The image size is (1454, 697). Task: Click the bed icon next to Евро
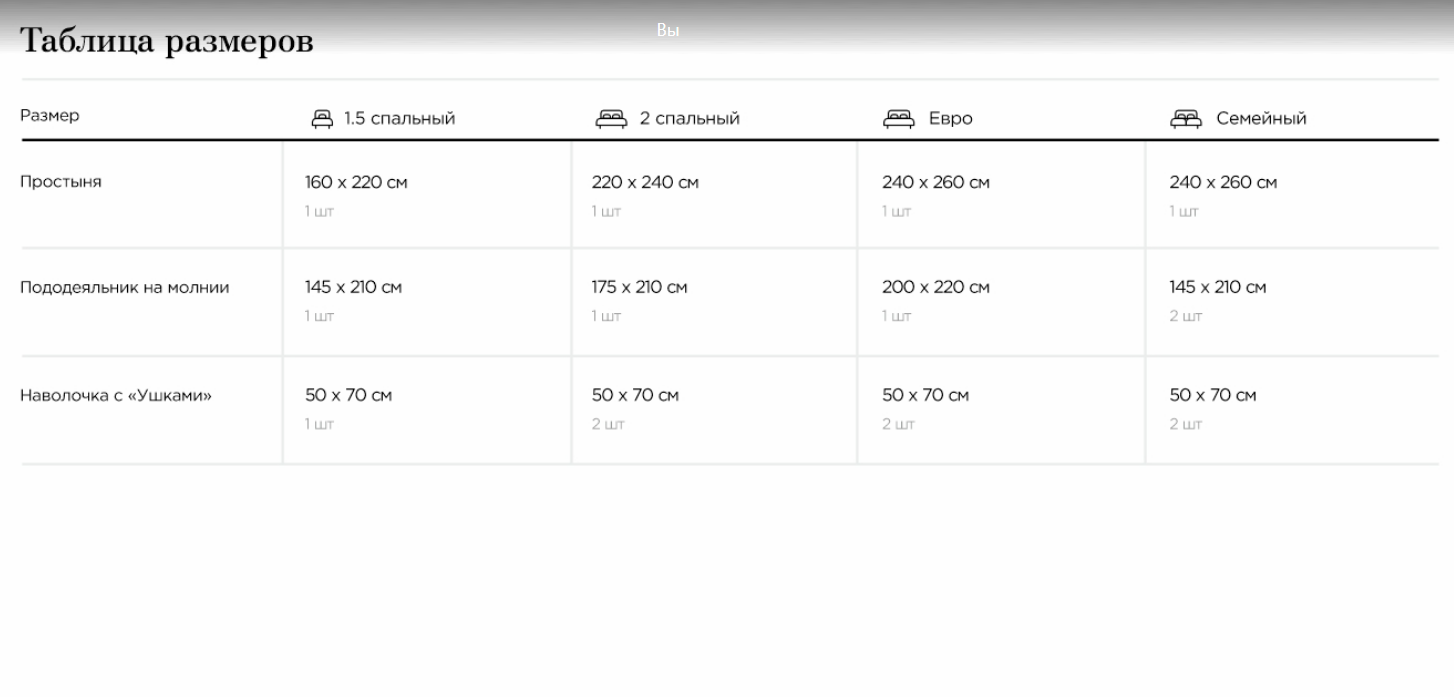[x=898, y=119]
